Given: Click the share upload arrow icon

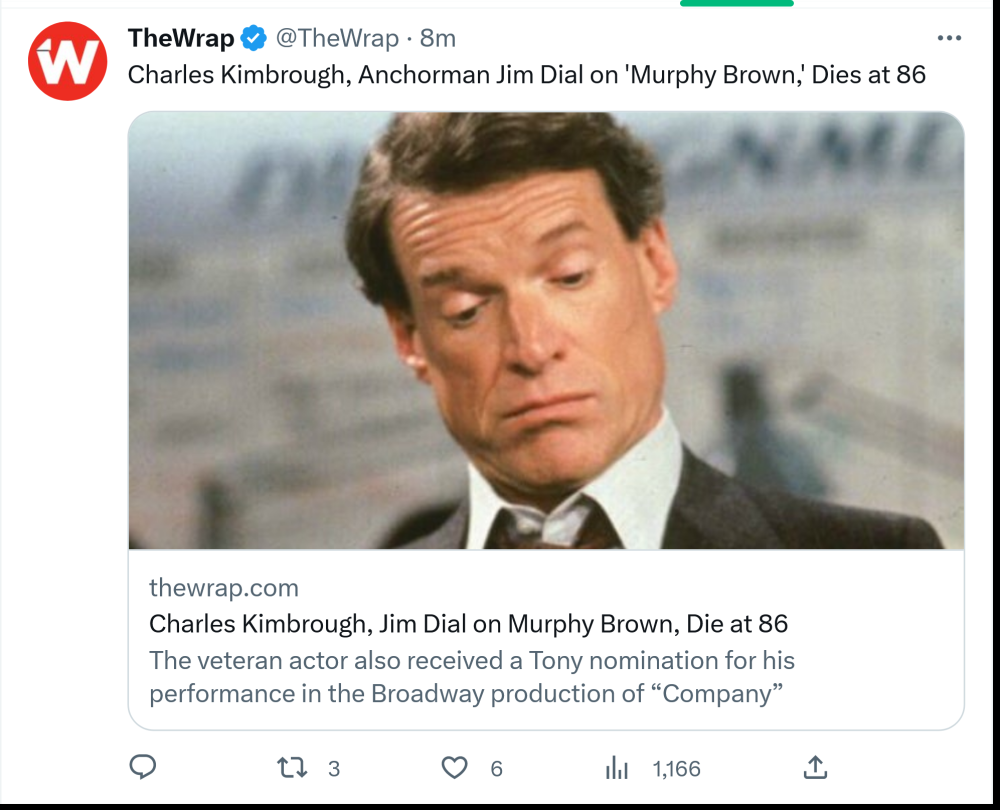Looking at the screenshot, I should coord(815,767).
